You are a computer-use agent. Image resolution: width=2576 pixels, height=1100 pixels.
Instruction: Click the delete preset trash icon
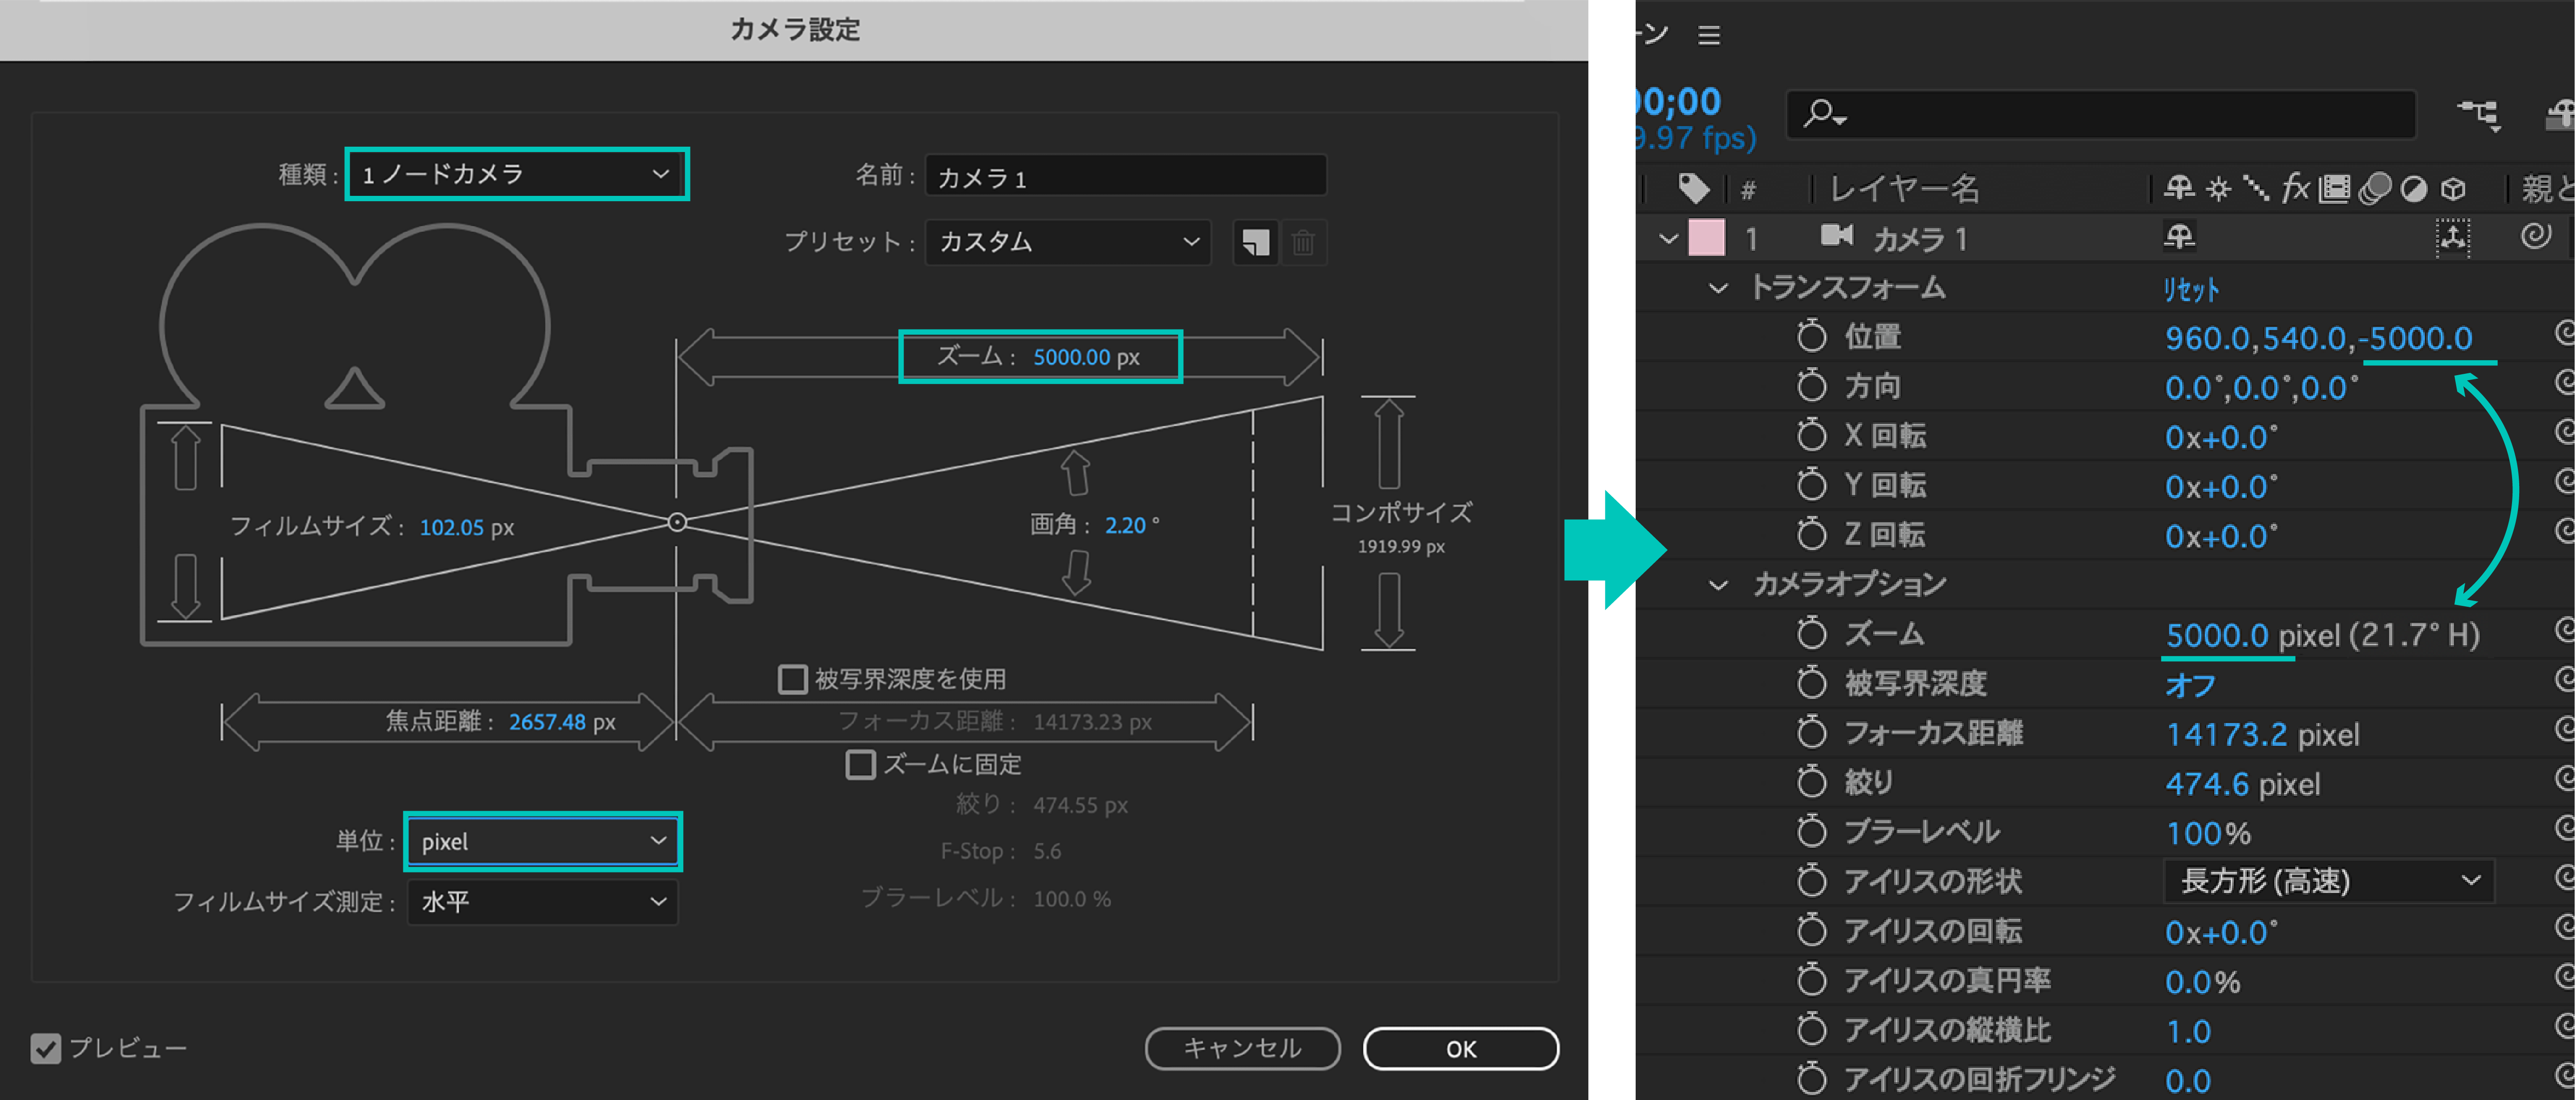pyautogui.click(x=1302, y=242)
